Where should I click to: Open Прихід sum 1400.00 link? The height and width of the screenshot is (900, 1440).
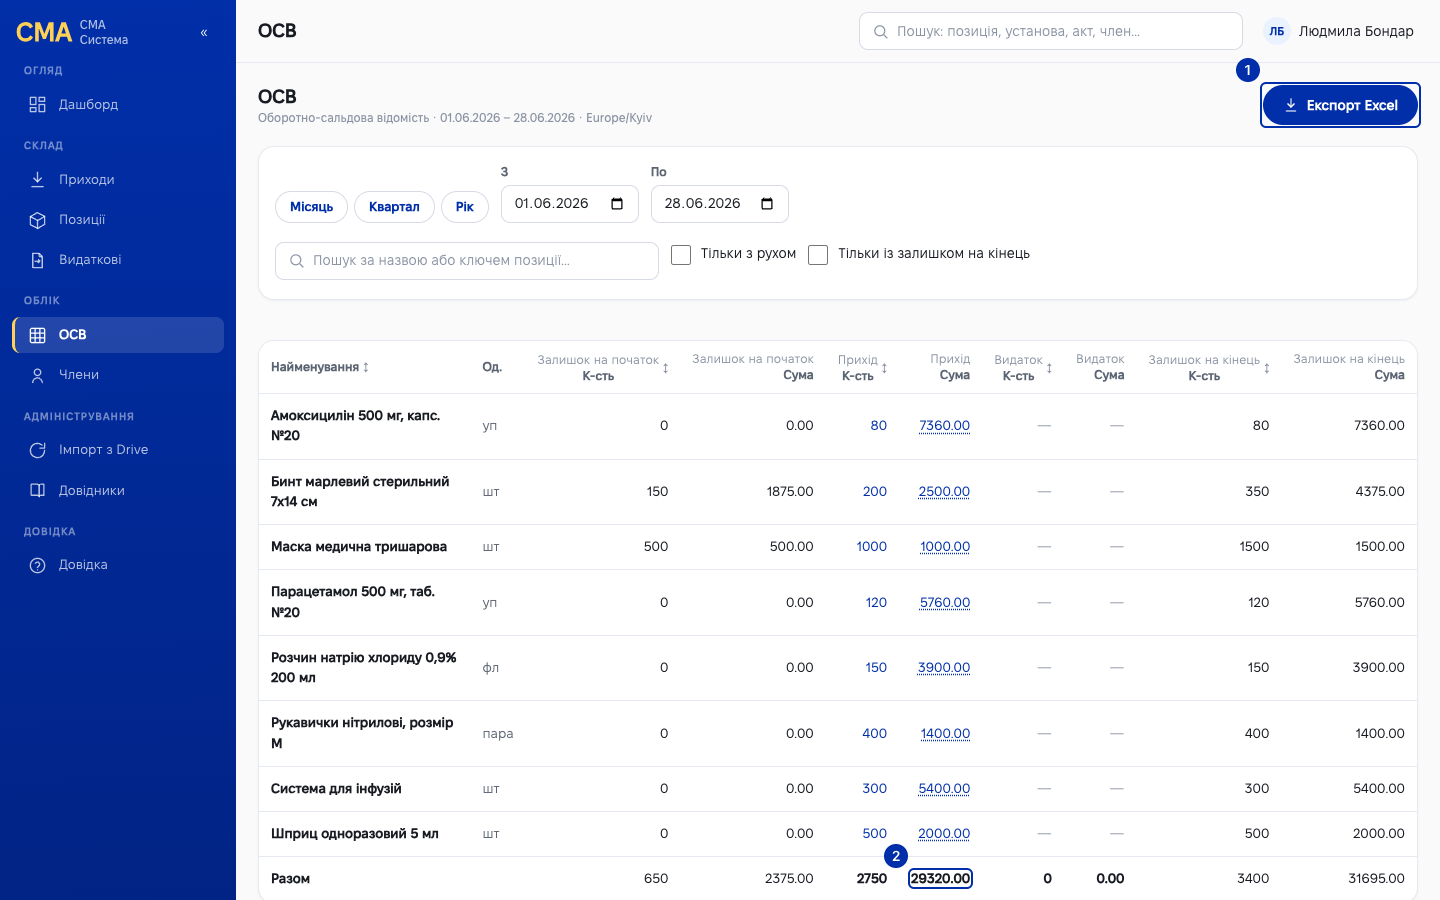click(x=945, y=734)
